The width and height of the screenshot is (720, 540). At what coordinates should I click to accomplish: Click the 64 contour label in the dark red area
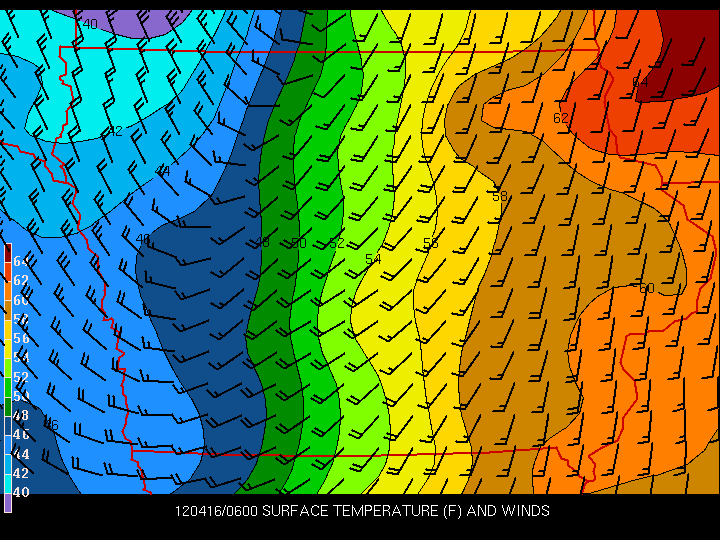coord(640,82)
